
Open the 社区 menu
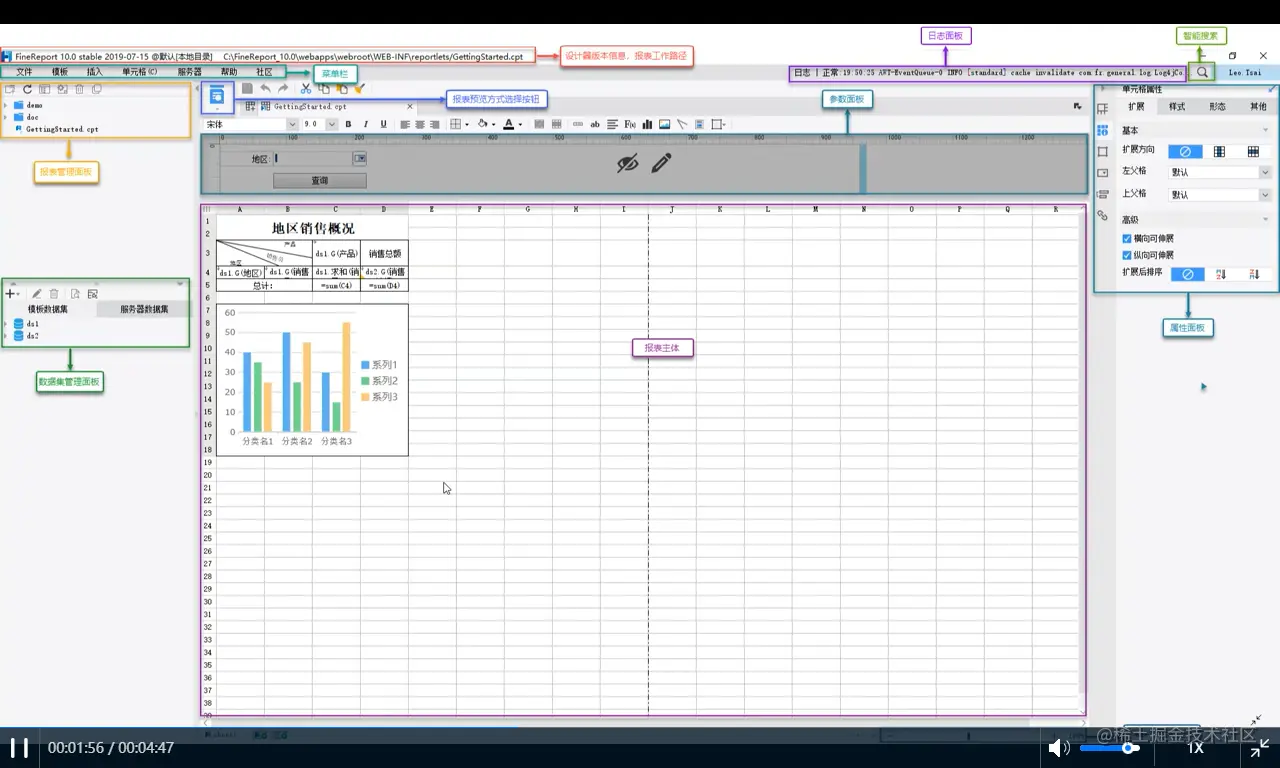[x=264, y=72]
